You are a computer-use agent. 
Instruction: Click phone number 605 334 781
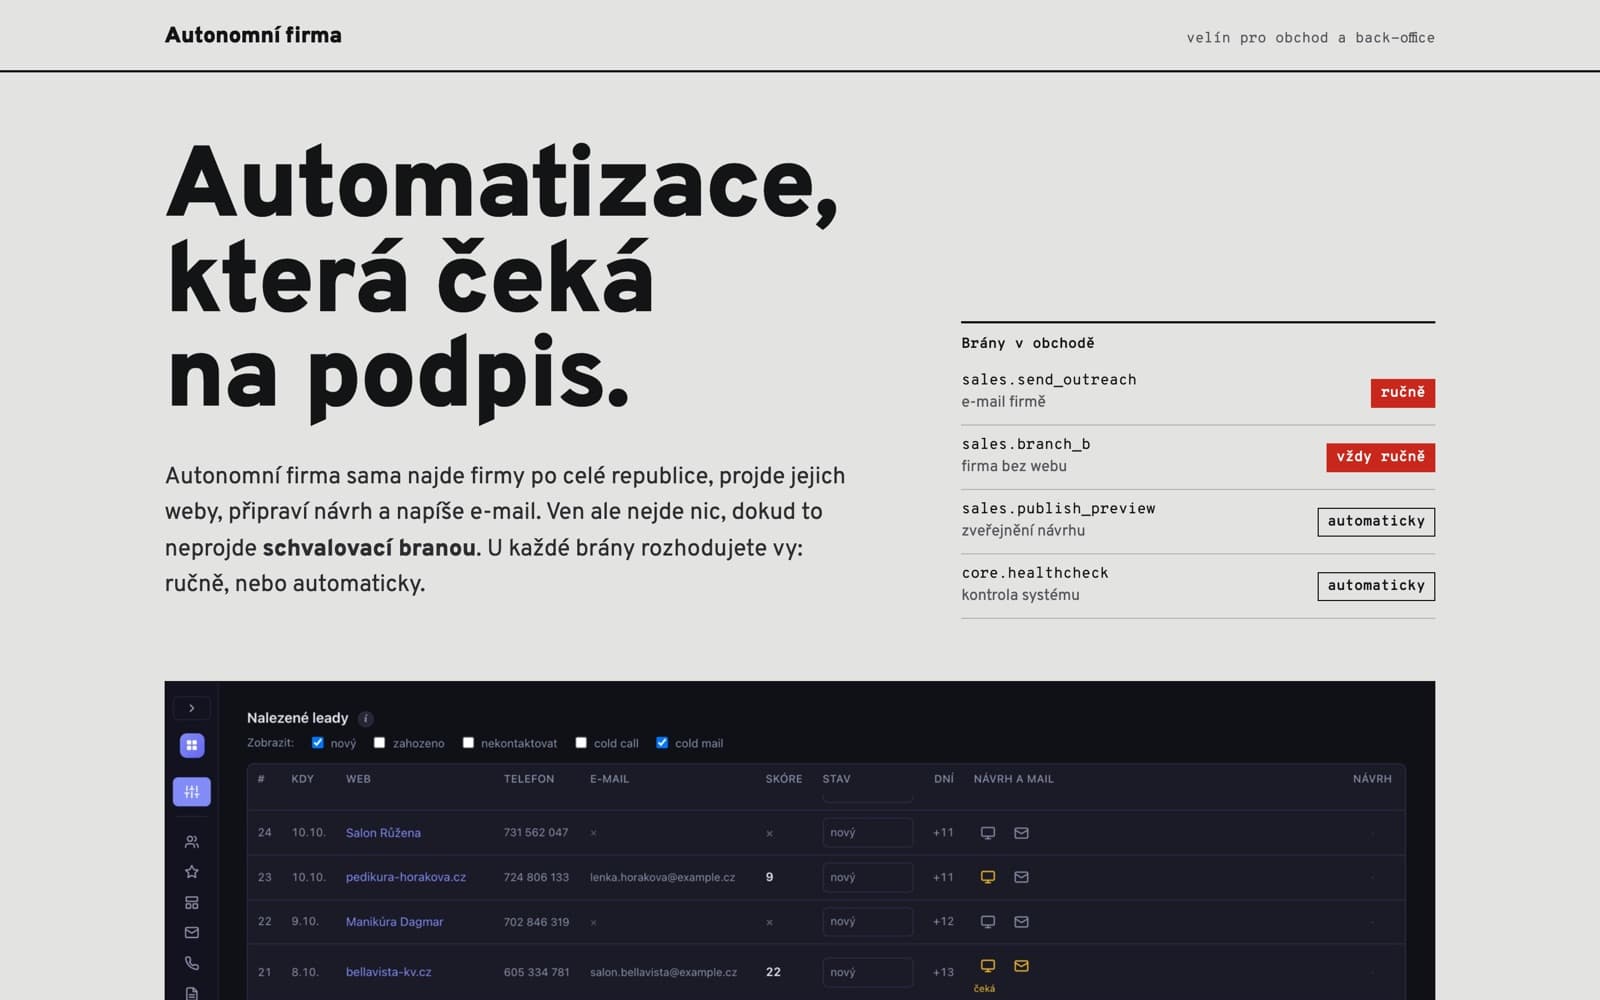(x=537, y=972)
